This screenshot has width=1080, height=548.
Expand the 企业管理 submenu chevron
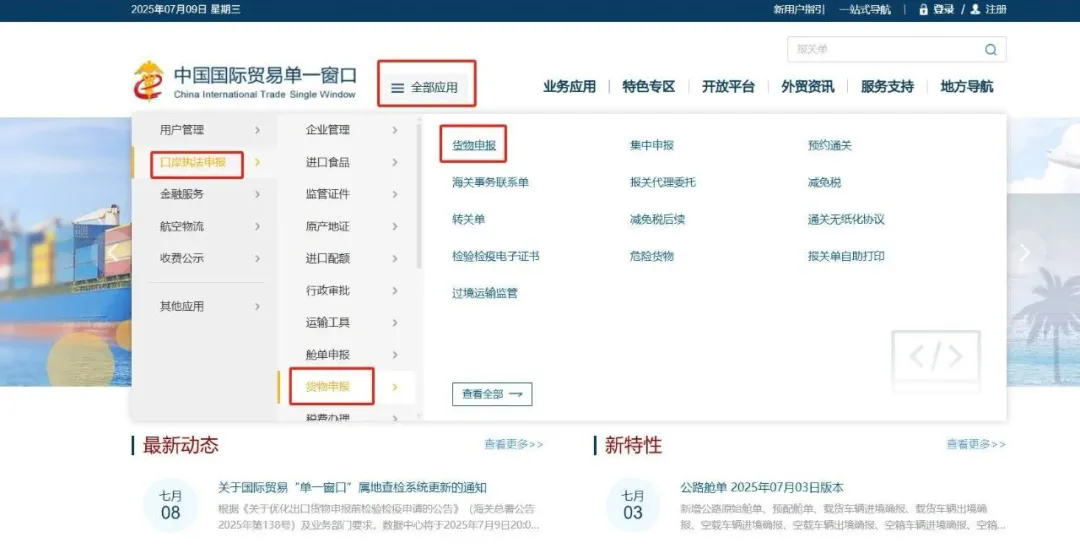395,130
